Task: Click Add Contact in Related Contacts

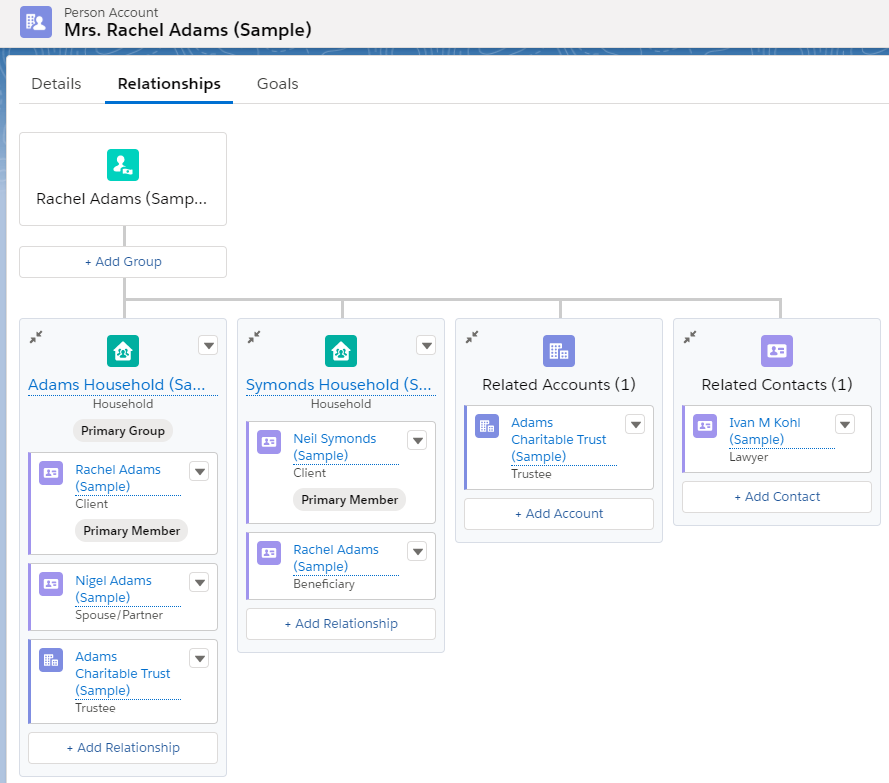Action: point(777,497)
